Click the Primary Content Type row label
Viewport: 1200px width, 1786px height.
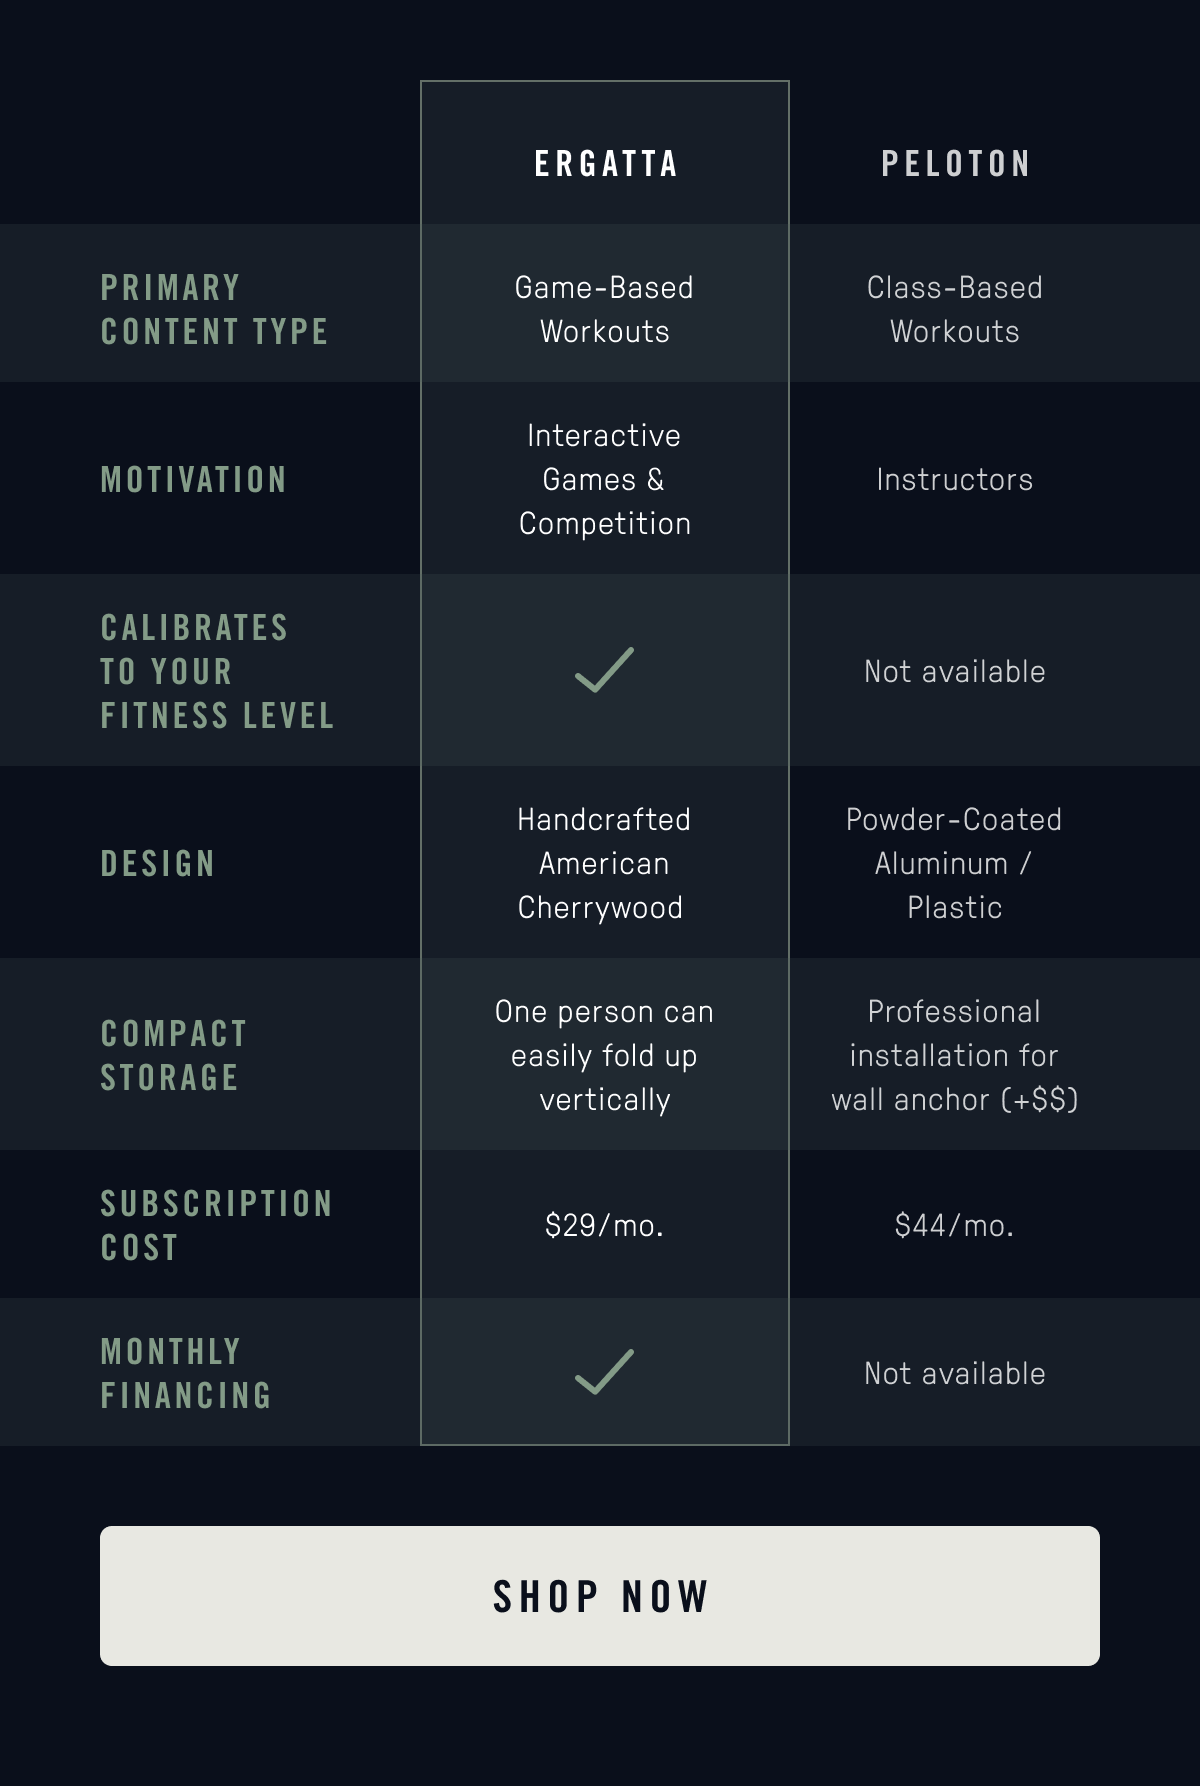(214, 309)
